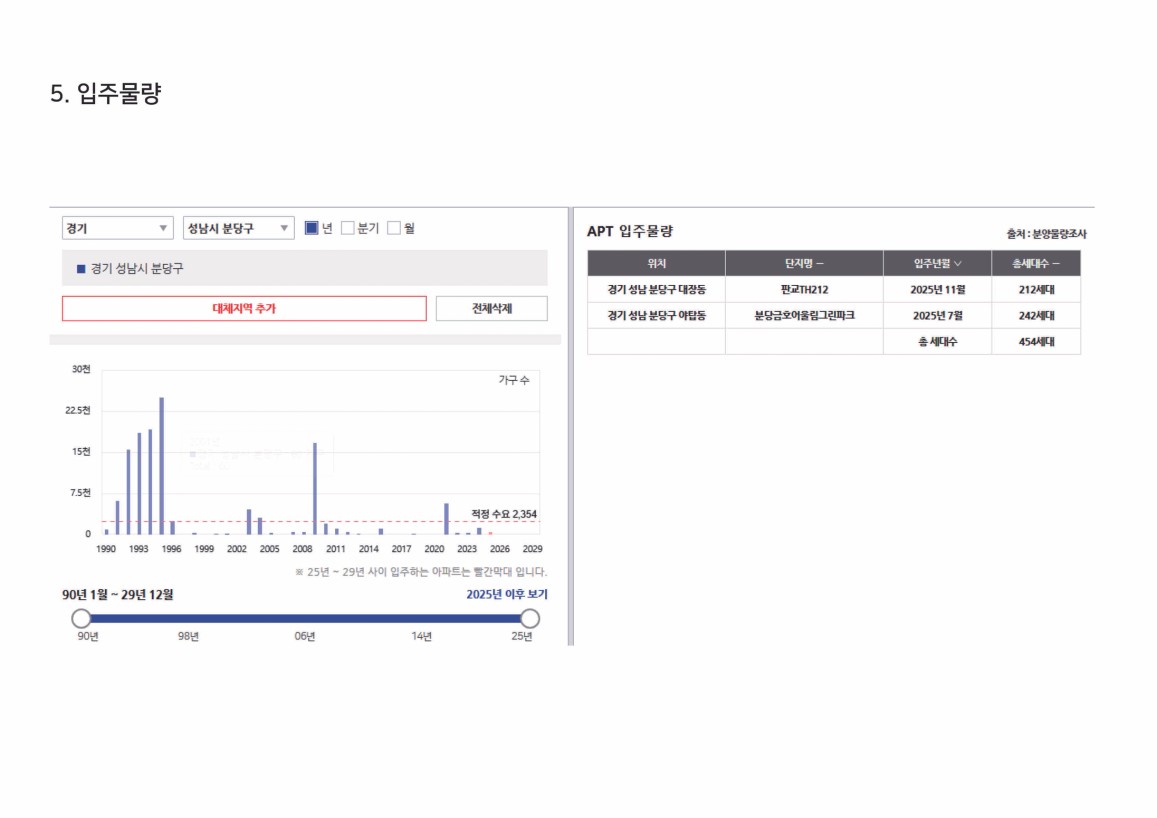
Task: Click the 98년 slider tick label
Action: [188, 636]
